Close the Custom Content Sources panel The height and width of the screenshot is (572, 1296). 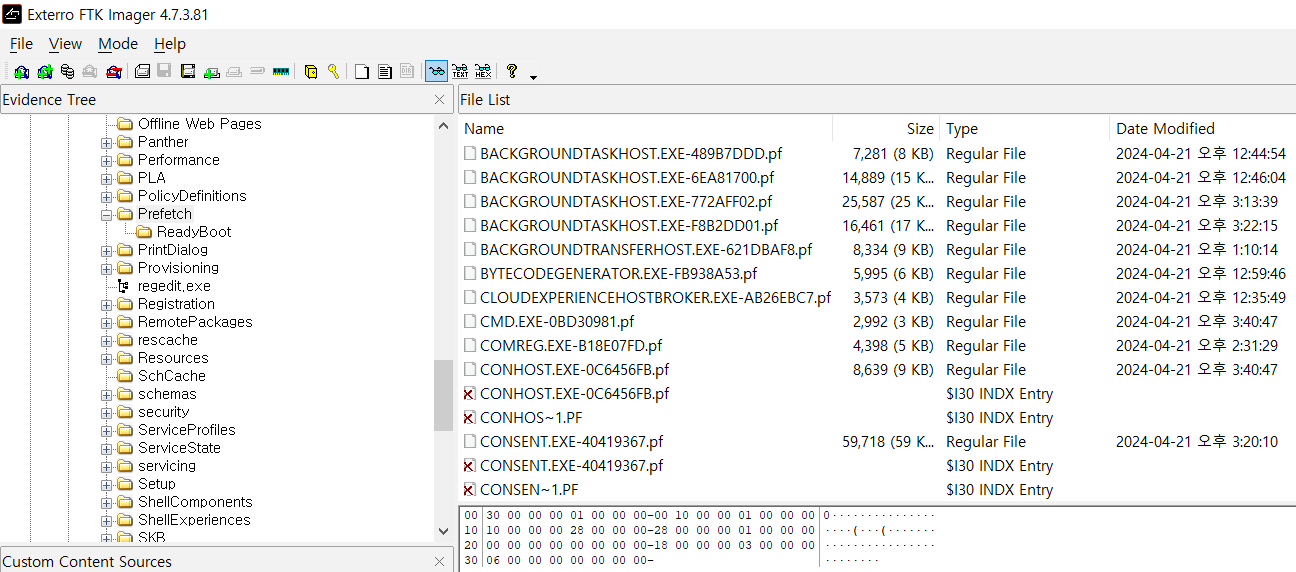tap(440, 562)
